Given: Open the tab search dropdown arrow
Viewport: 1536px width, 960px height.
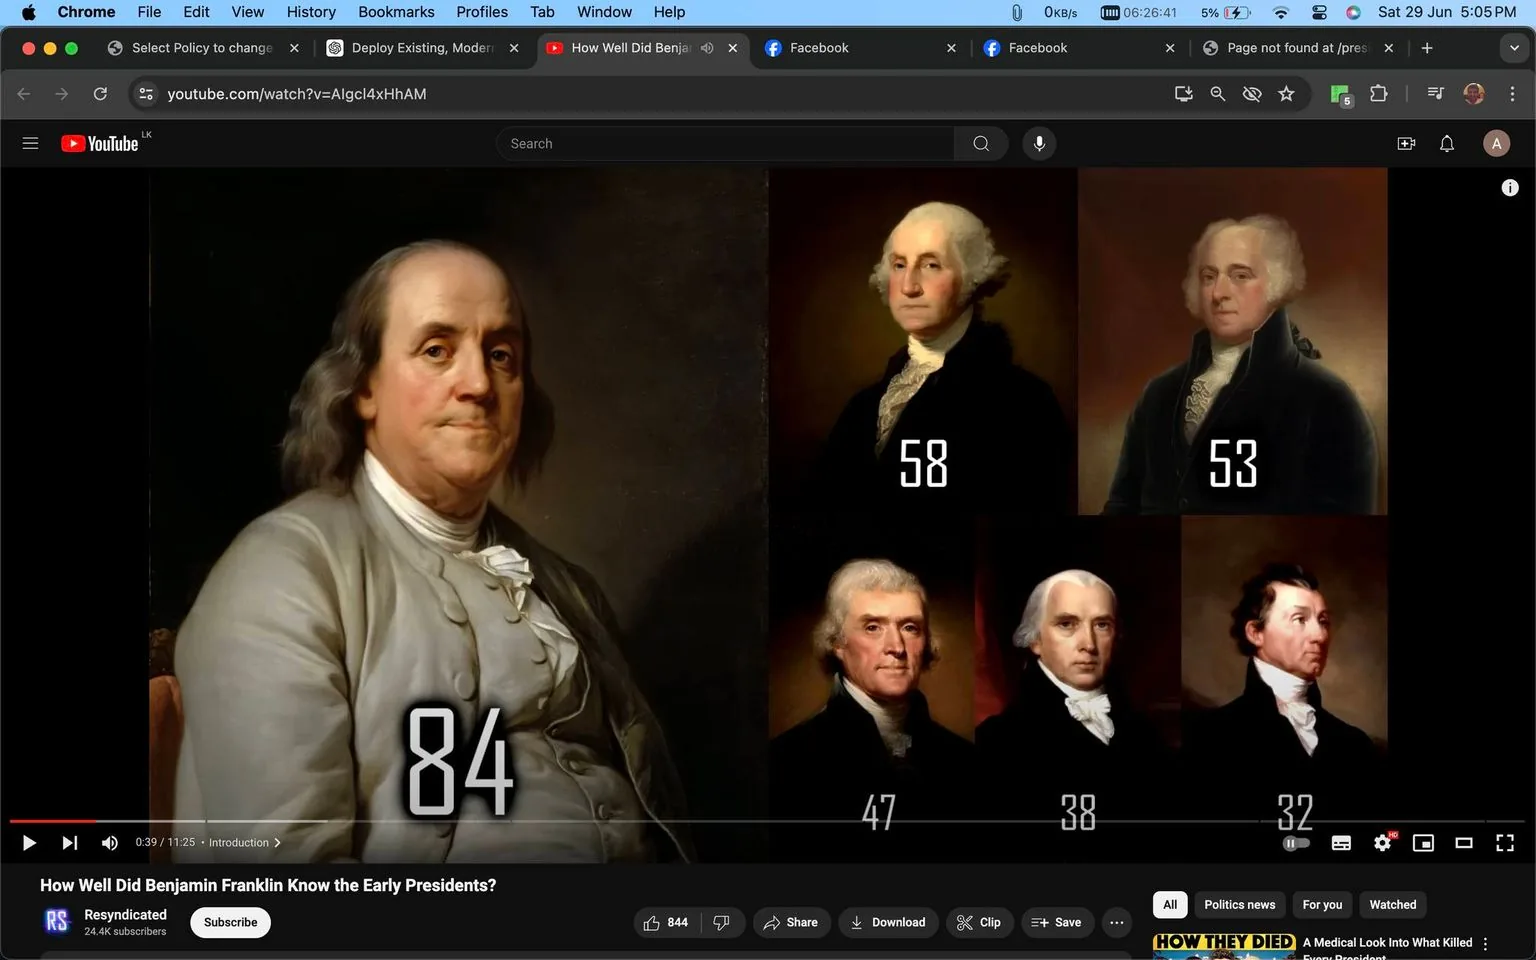Looking at the screenshot, I should click(x=1516, y=47).
